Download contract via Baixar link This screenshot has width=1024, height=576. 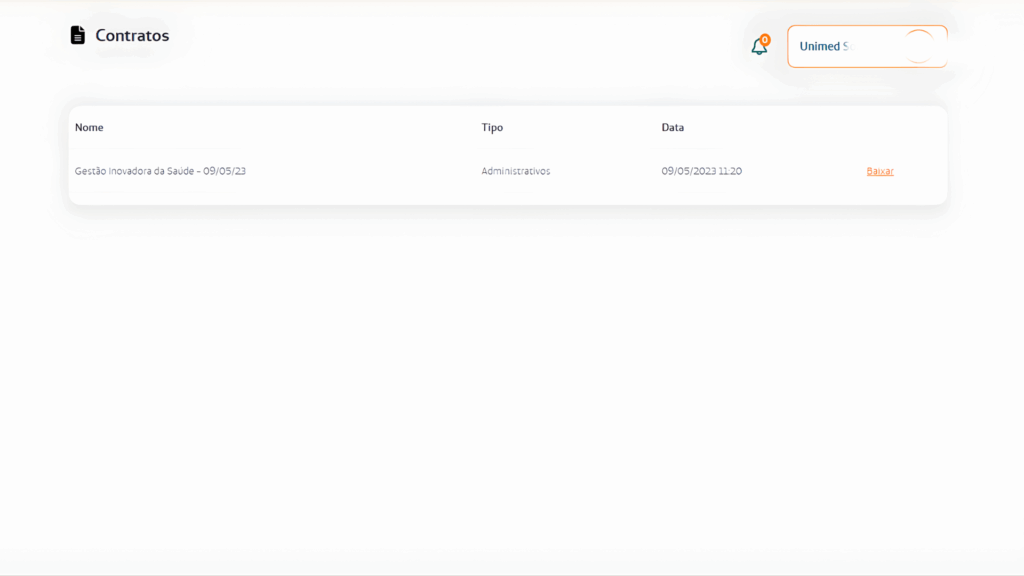[880, 171]
